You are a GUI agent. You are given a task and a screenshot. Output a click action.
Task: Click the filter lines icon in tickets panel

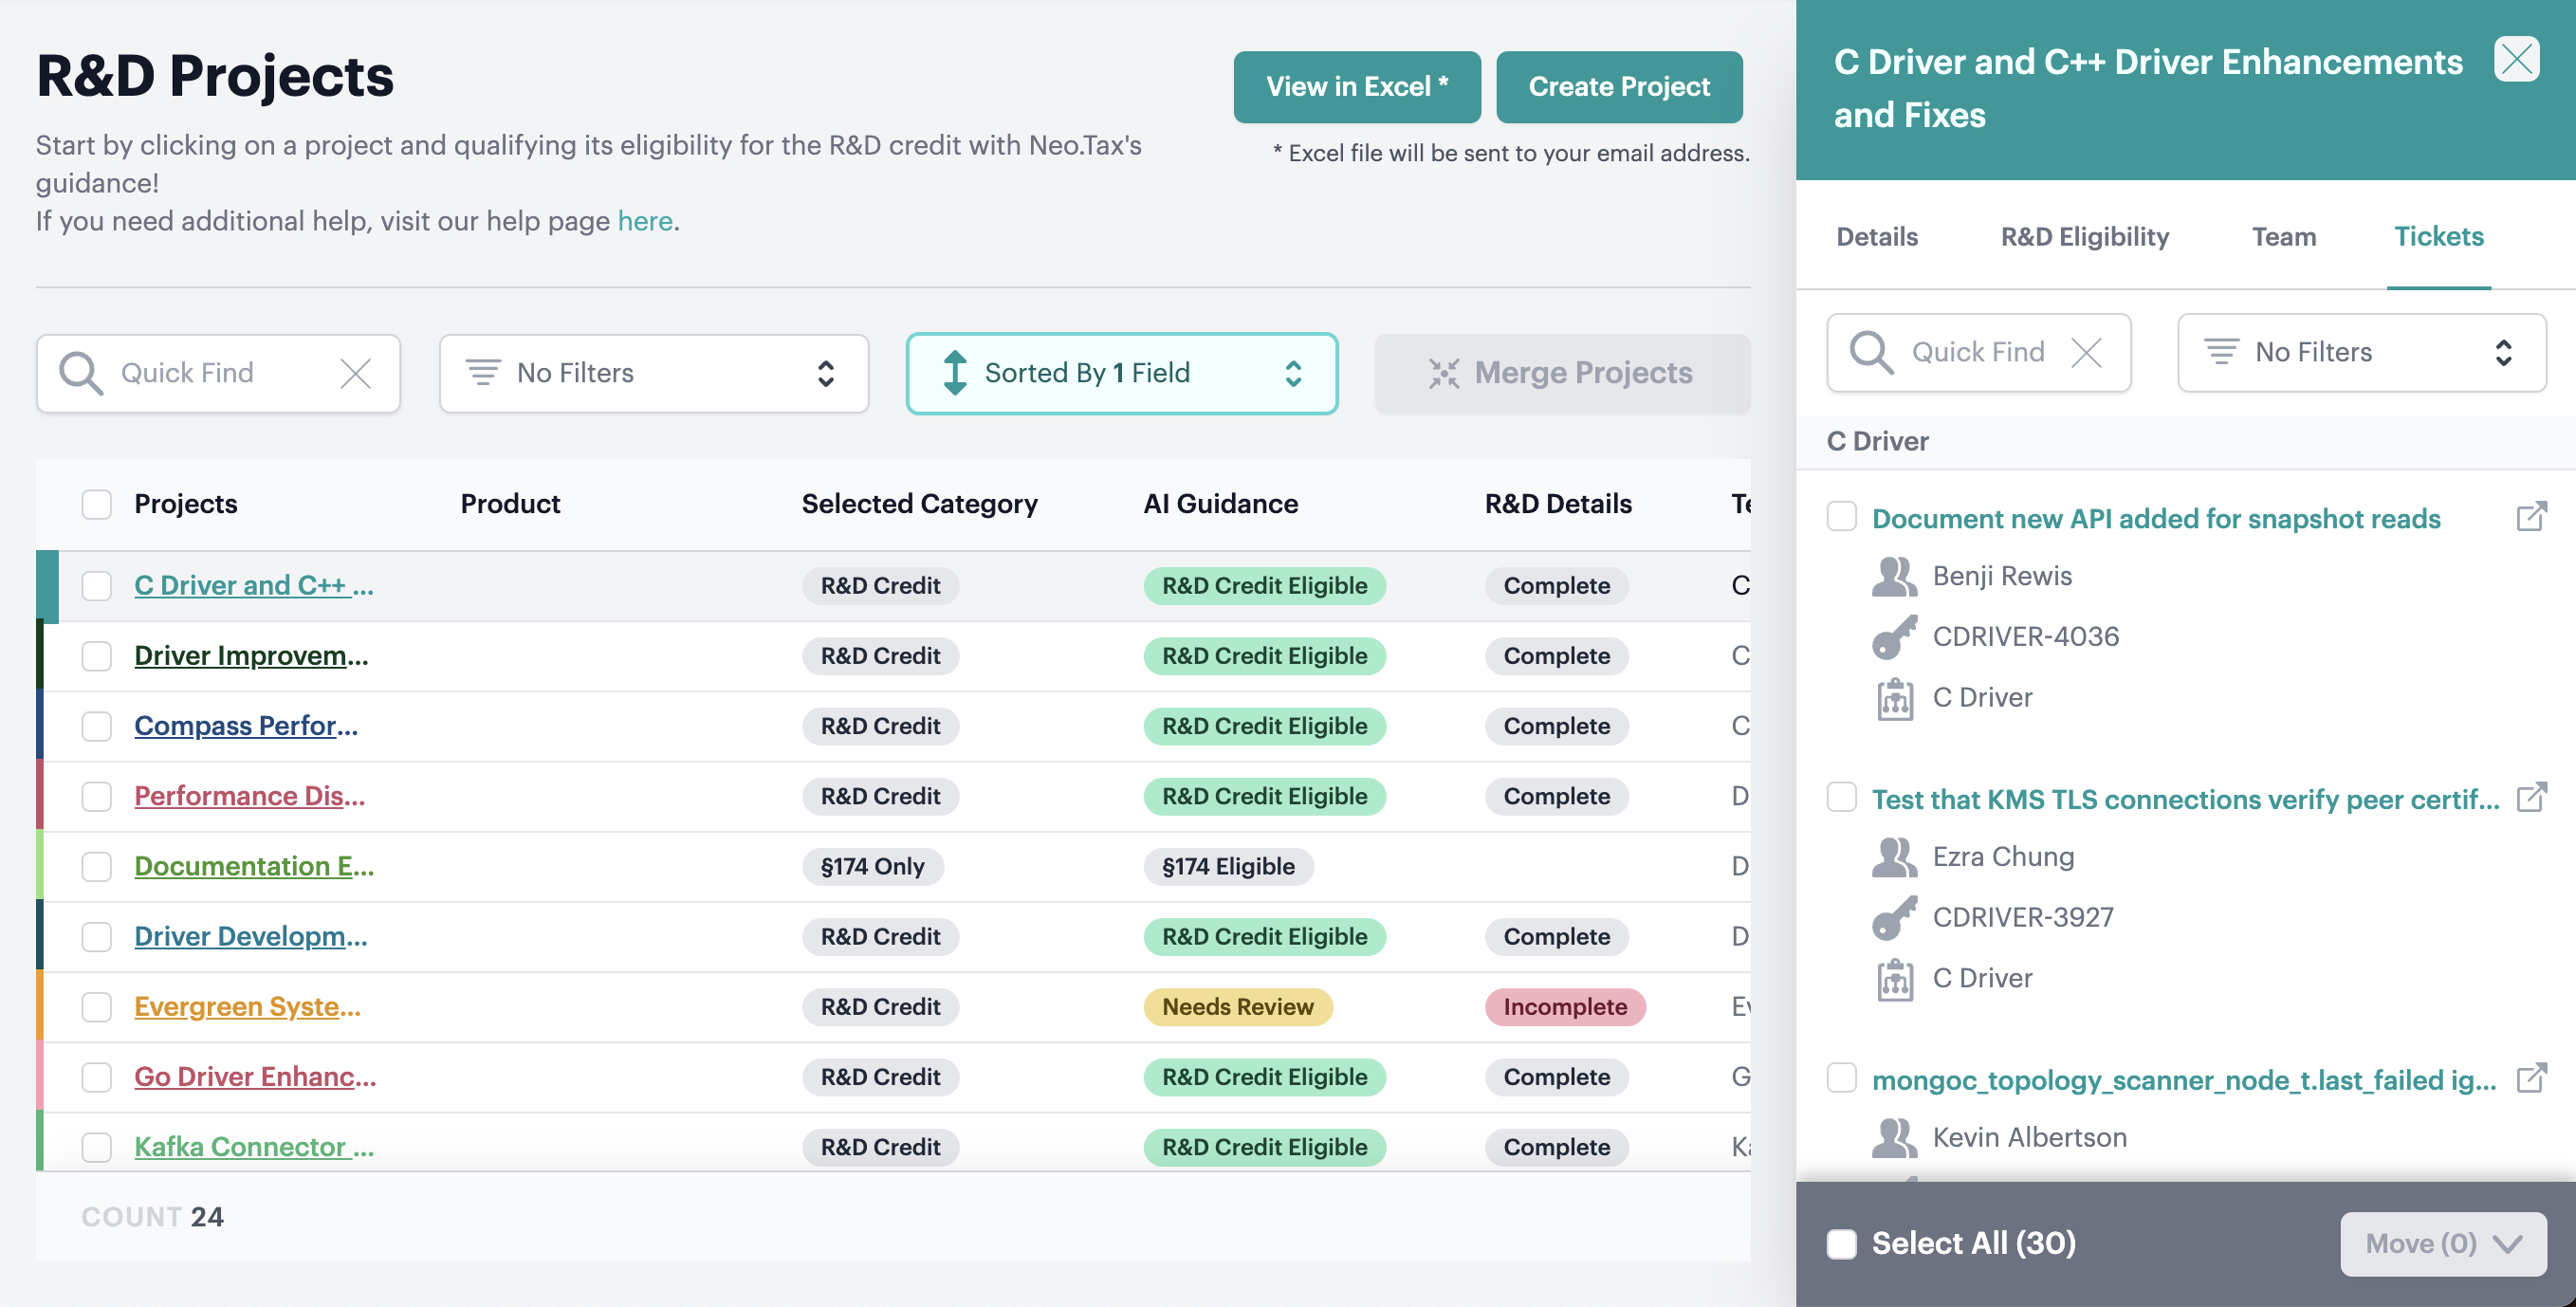2221,352
